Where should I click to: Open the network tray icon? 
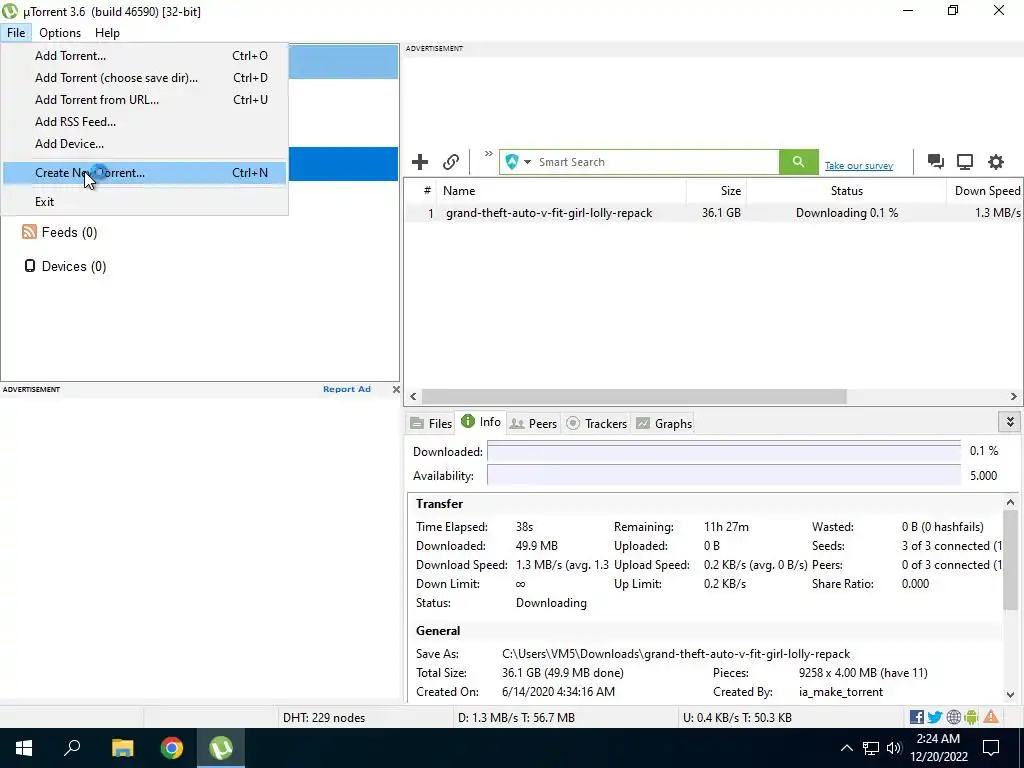point(871,748)
